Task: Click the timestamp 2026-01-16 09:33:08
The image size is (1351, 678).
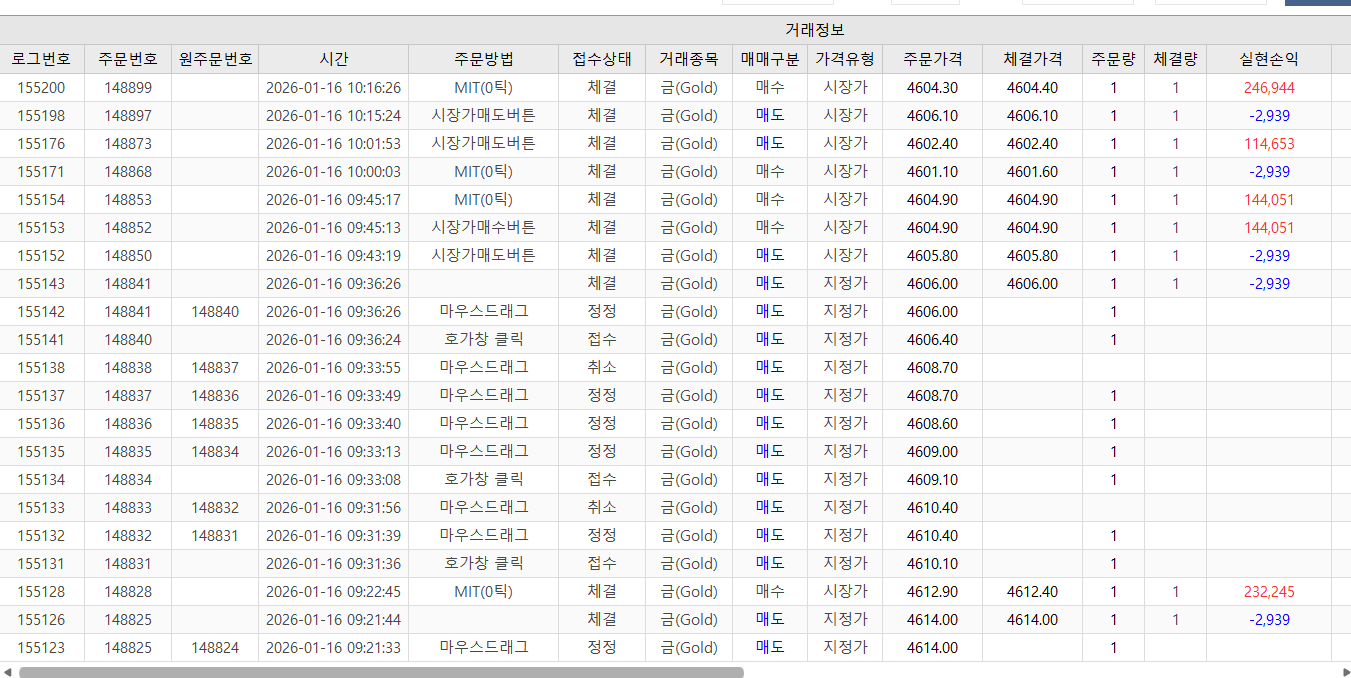Action: (333, 480)
